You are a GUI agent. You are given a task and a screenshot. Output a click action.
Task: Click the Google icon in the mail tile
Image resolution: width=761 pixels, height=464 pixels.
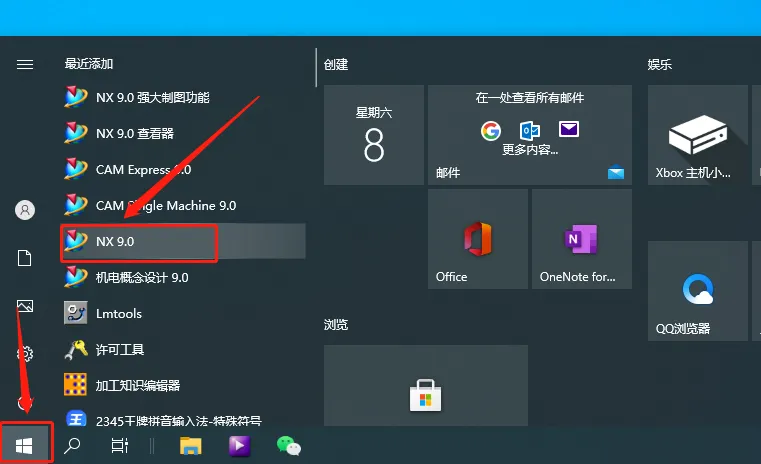(491, 131)
